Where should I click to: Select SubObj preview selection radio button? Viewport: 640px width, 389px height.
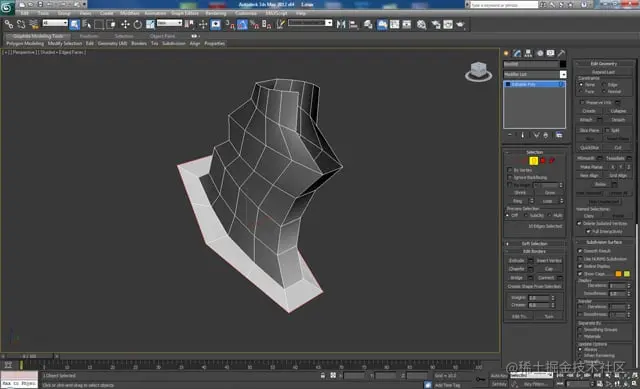point(526,216)
